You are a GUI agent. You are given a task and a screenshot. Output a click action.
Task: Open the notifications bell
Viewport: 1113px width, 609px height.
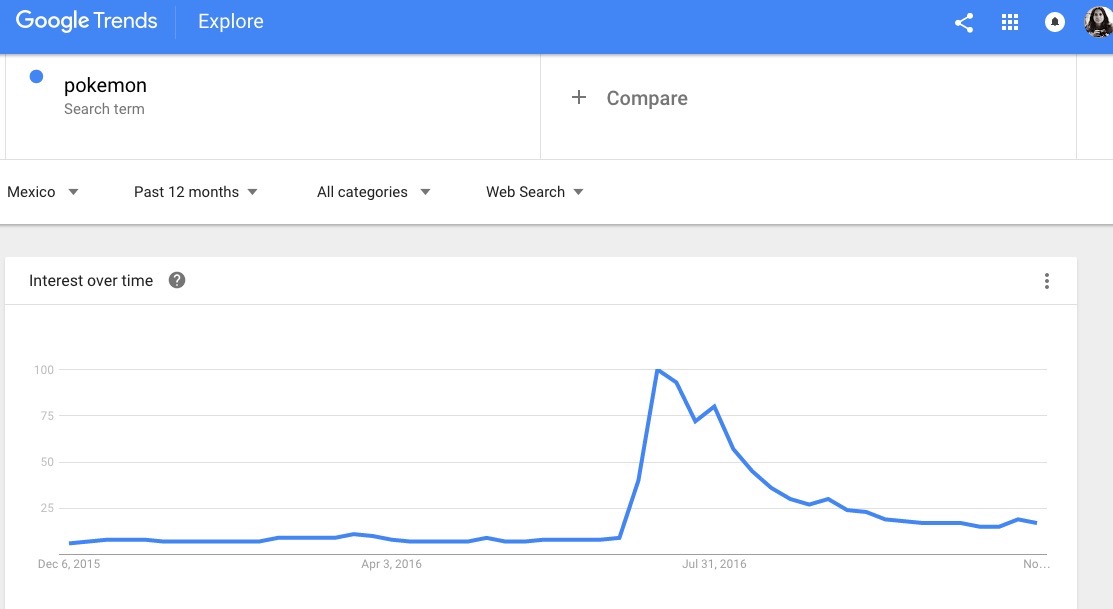[x=1055, y=23]
